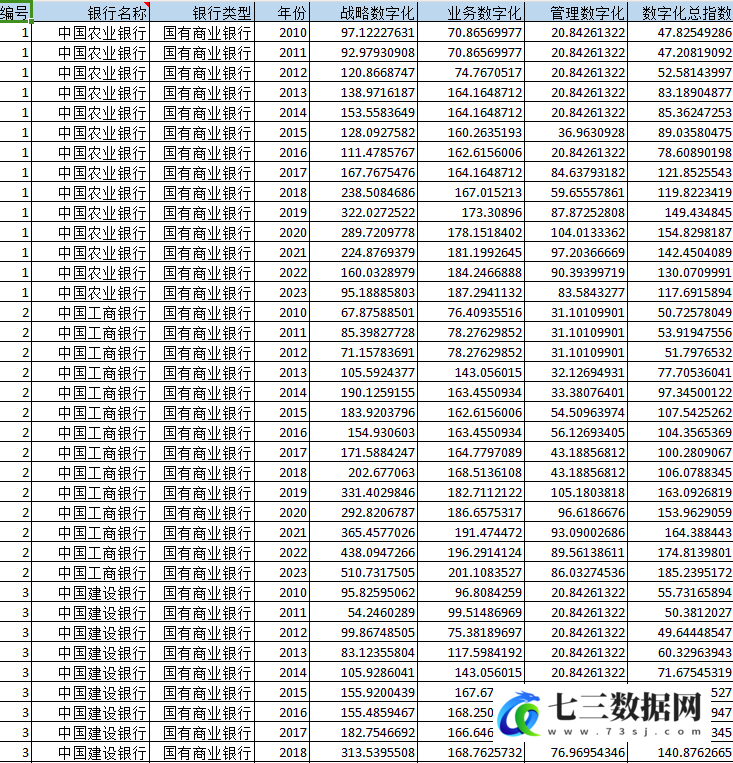This screenshot has width=733, height=763.
Task: Click the cell with value 92.97930908
Action: pyautogui.click(x=363, y=52)
